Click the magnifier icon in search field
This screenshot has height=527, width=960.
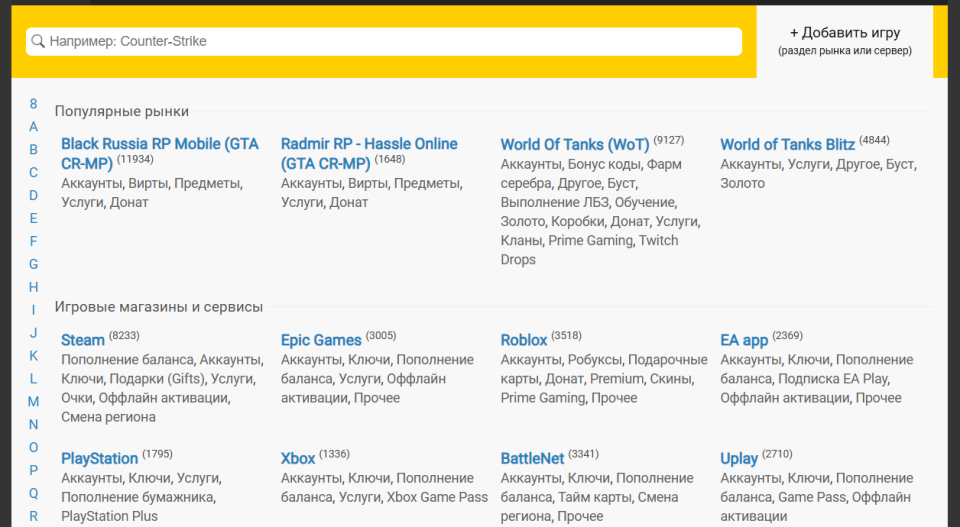pyautogui.click(x=38, y=41)
